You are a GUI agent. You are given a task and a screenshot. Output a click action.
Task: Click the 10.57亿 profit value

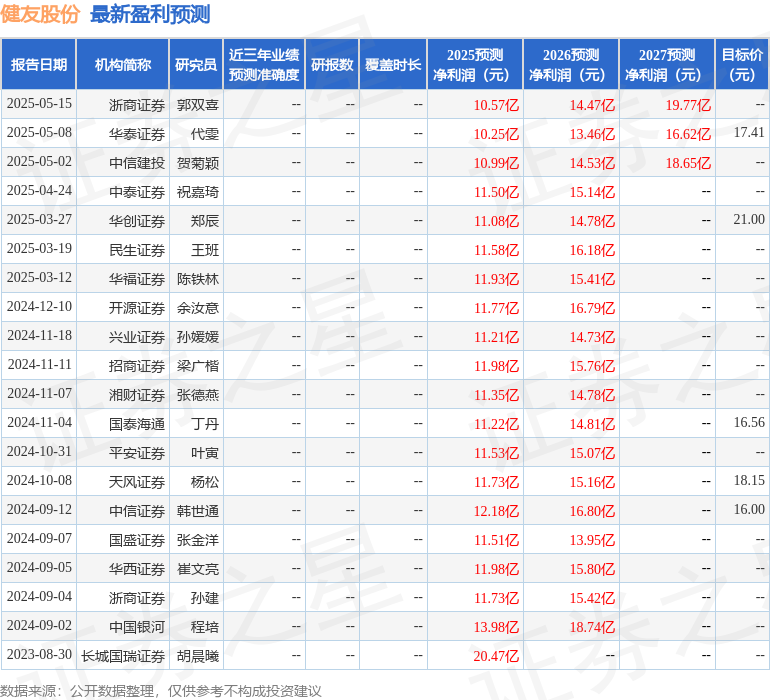496,105
